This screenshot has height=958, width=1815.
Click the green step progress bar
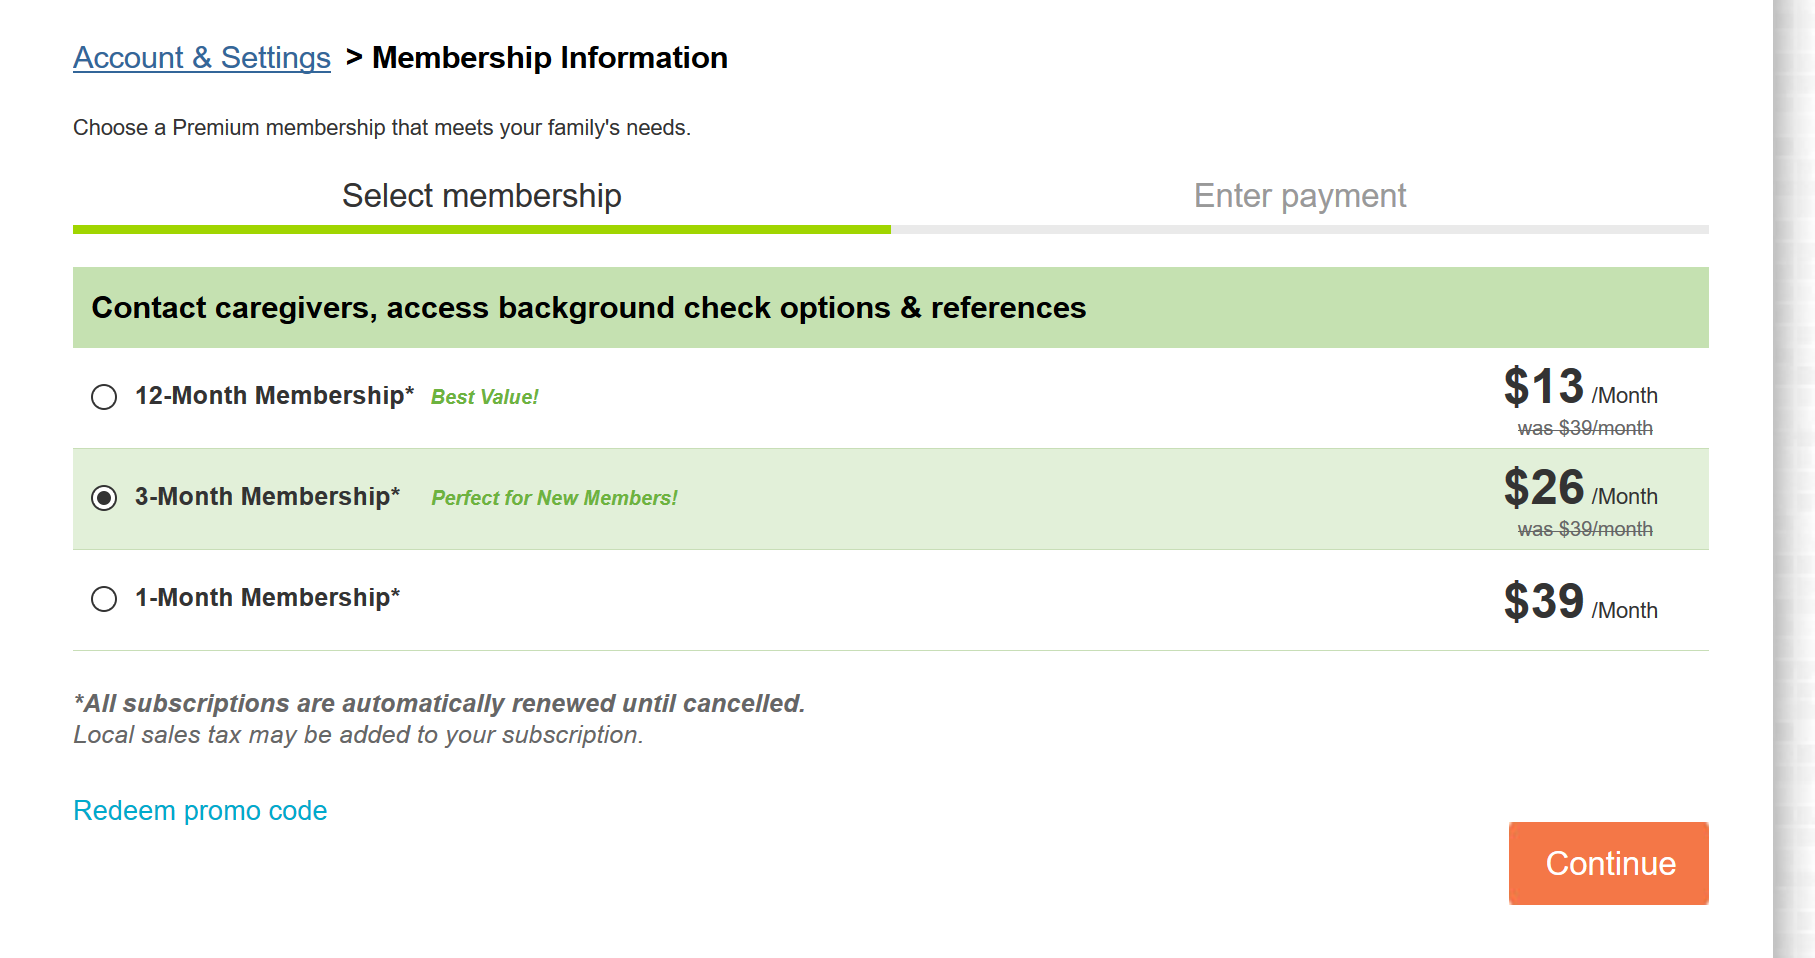(481, 230)
